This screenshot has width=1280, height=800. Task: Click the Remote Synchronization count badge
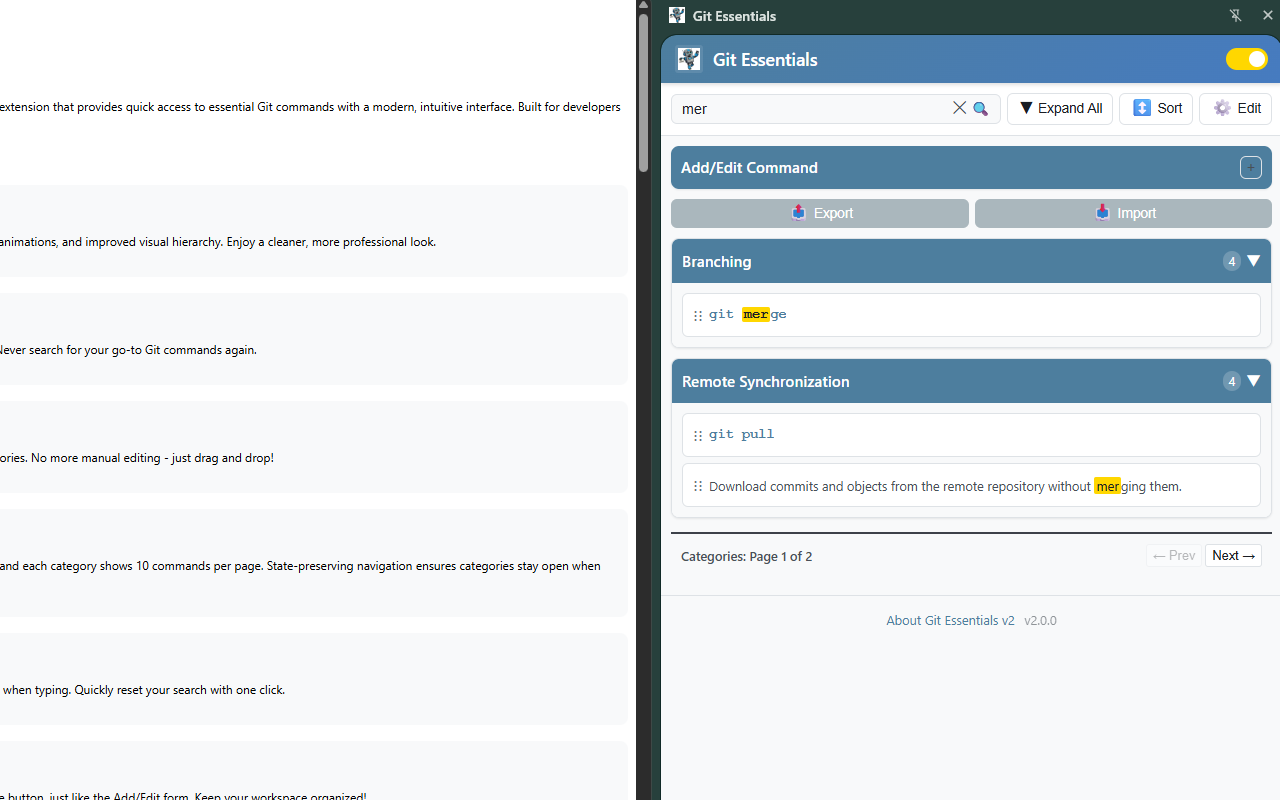[x=1232, y=381]
